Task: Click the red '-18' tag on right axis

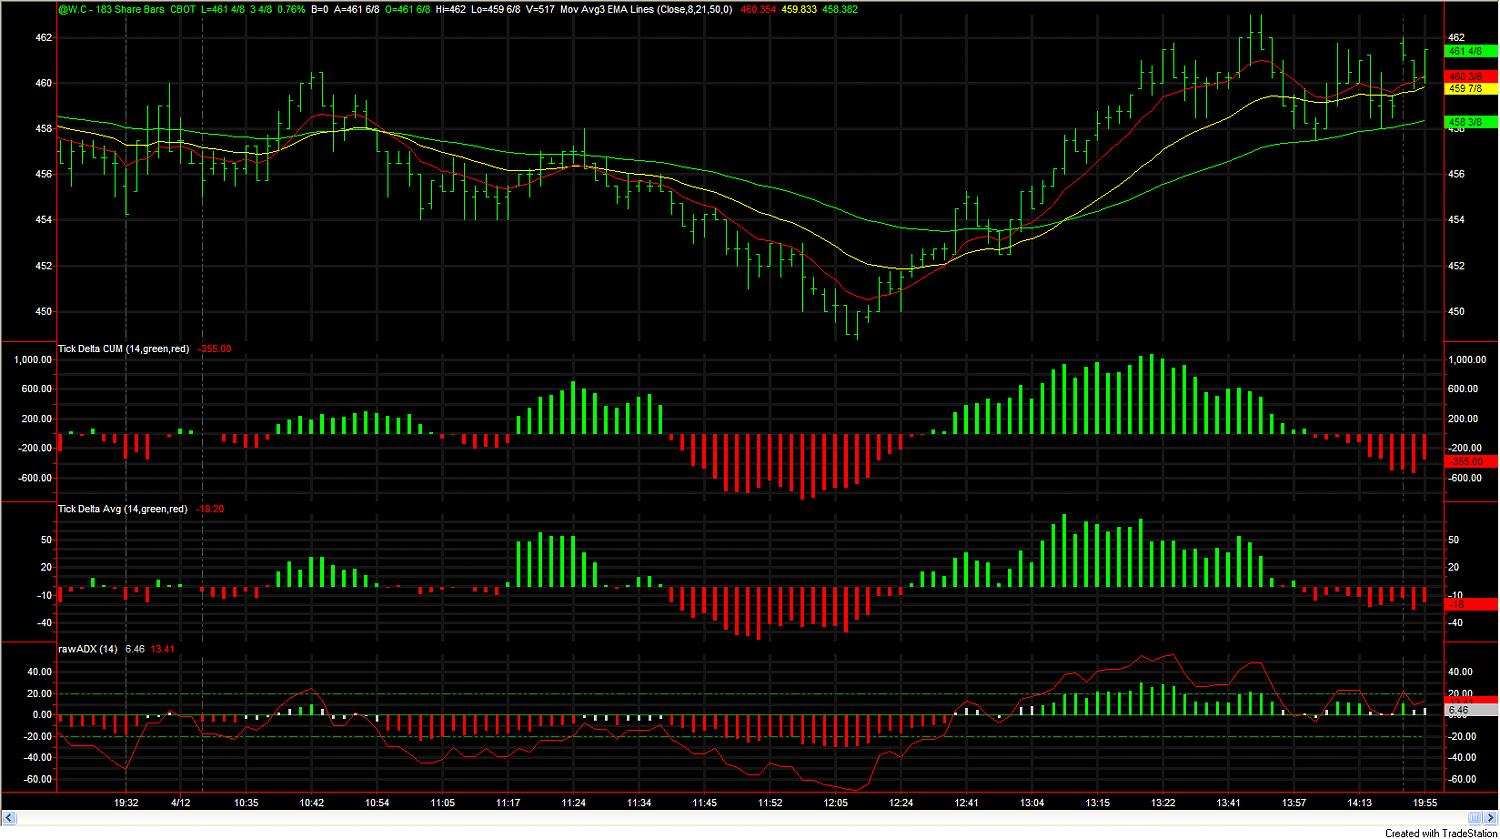Action: [x=1471, y=605]
